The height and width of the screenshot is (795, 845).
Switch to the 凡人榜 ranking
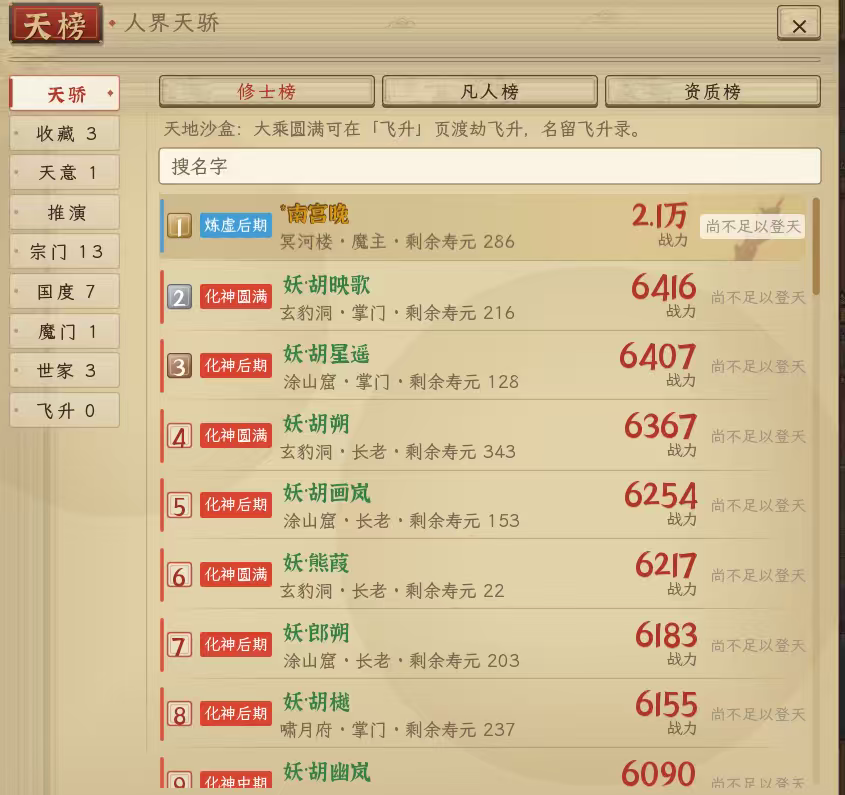(x=490, y=92)
